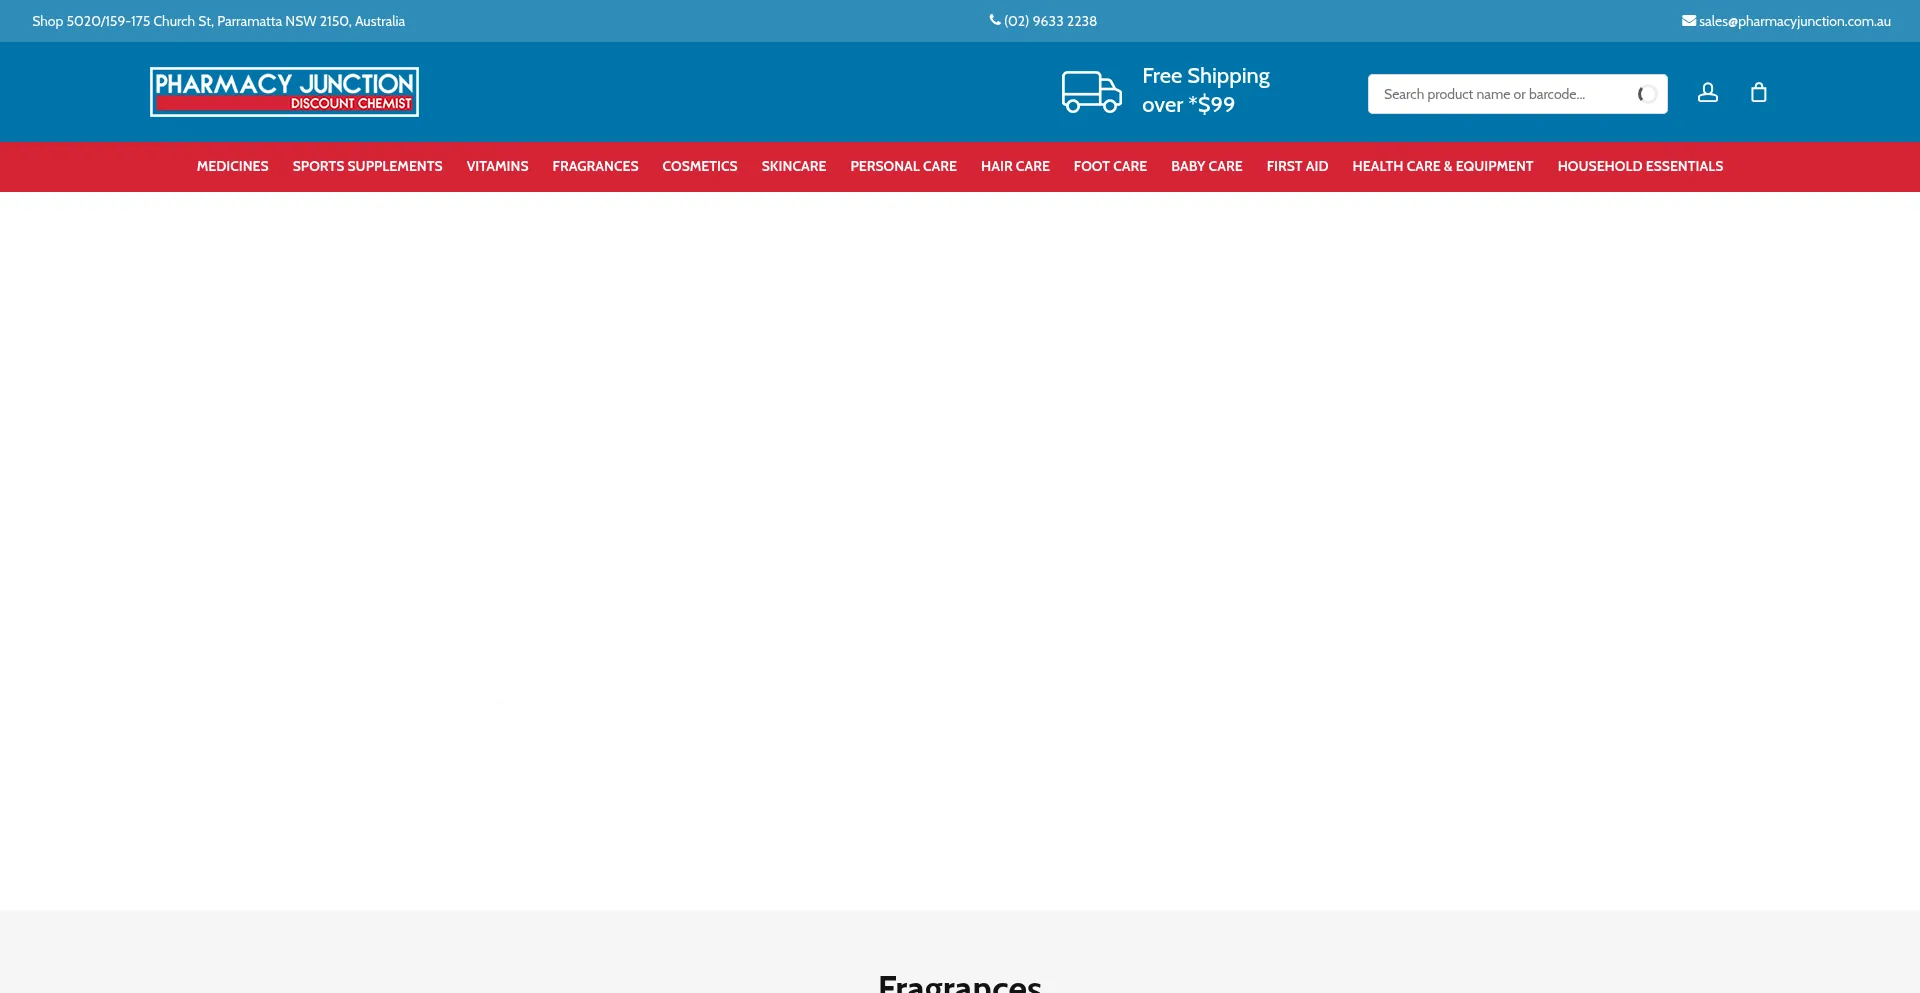Select Vitamins in the navigation bar
Screen dimensions: 1920x993
coord(497,167)
